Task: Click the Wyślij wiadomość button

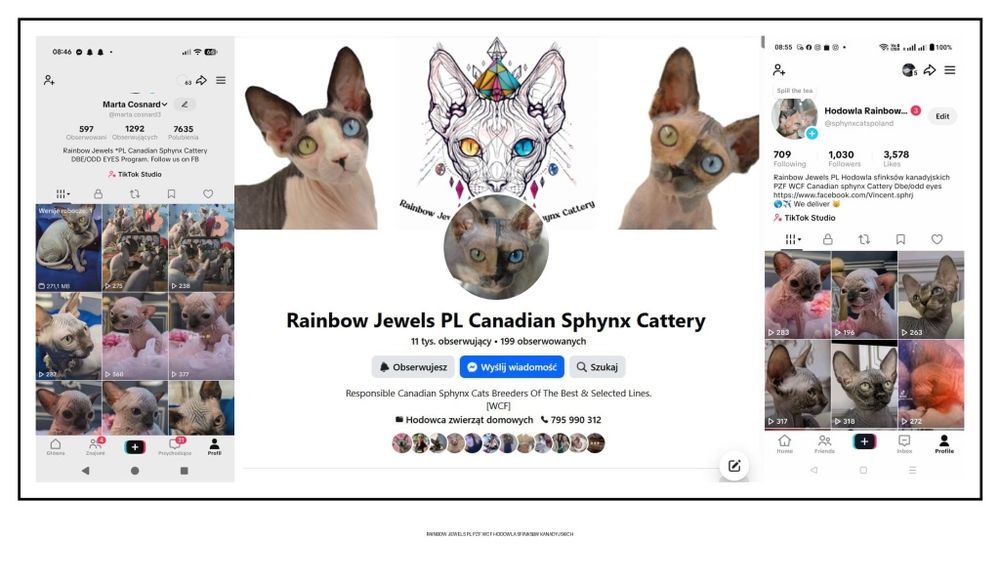Action: click(x=512, y=367)
